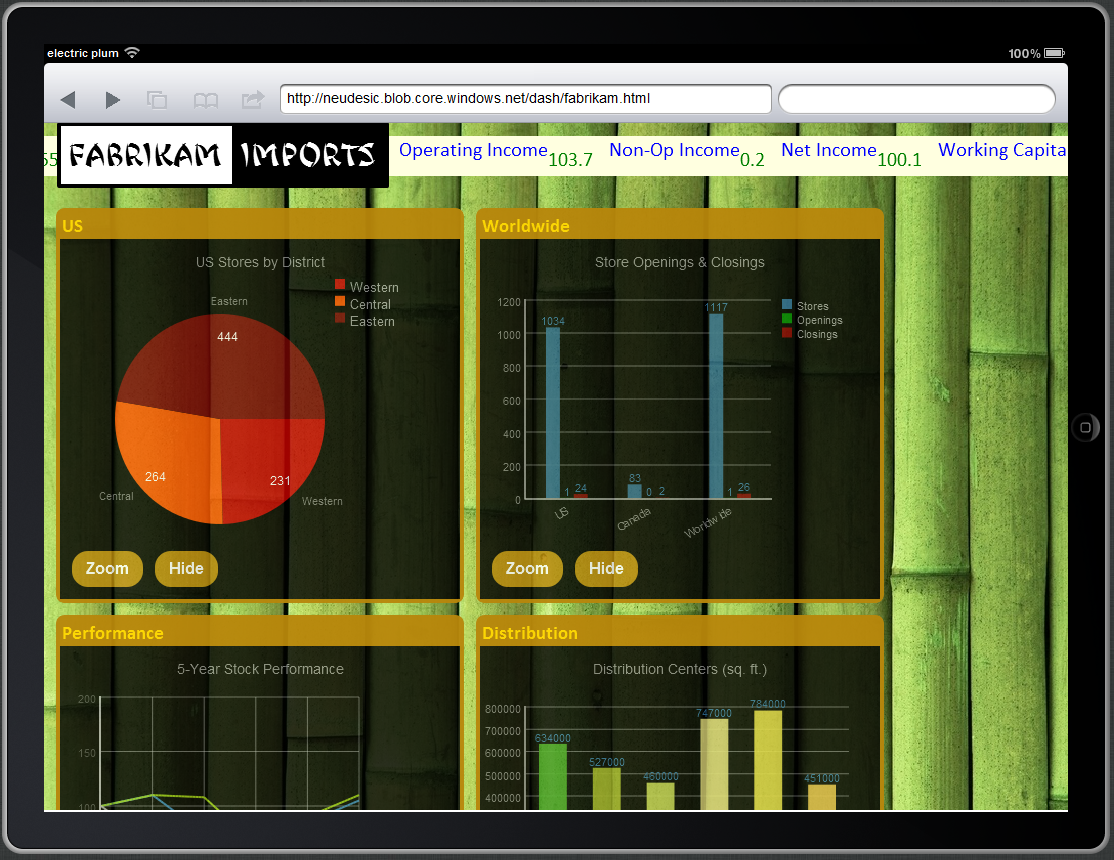Viewport: 1114px width, 860px height.
Task: Toggle the Stores series in the Worldwide legend
Action: coord(813,305)
